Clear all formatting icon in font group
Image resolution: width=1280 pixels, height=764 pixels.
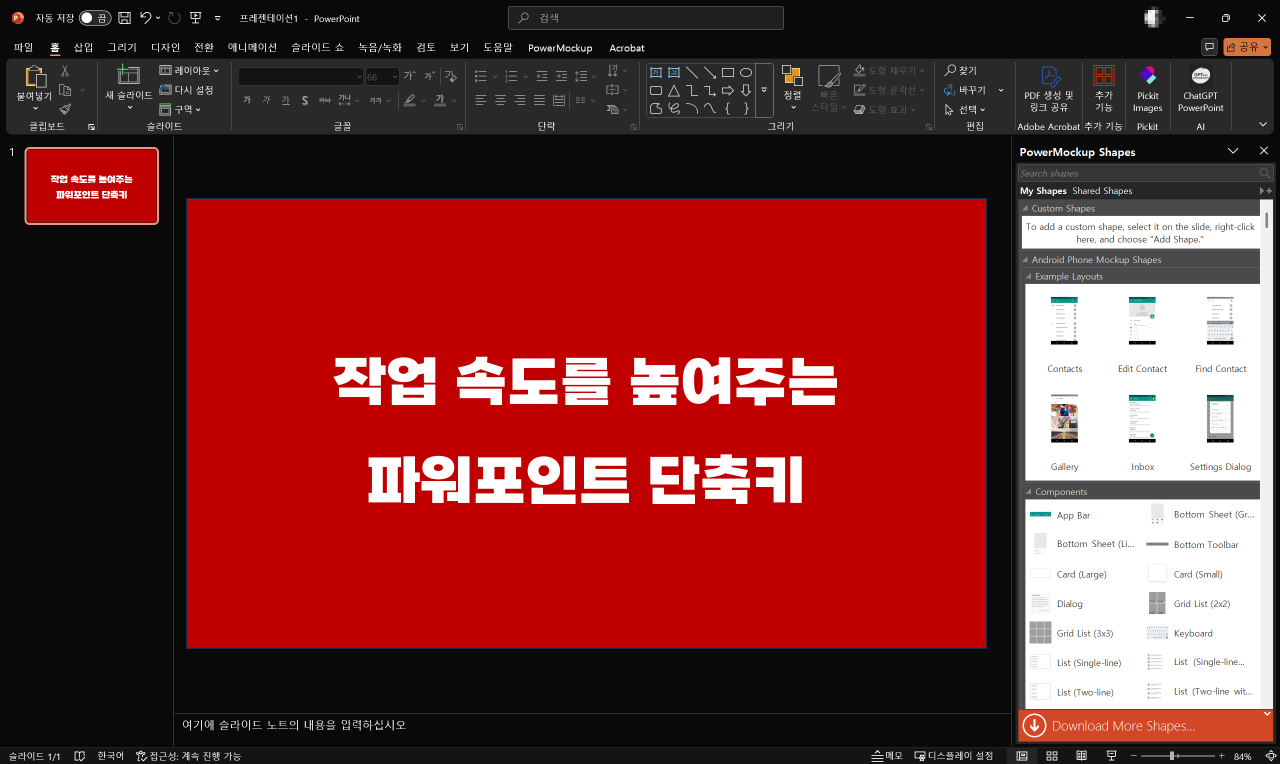coord(450,76)
